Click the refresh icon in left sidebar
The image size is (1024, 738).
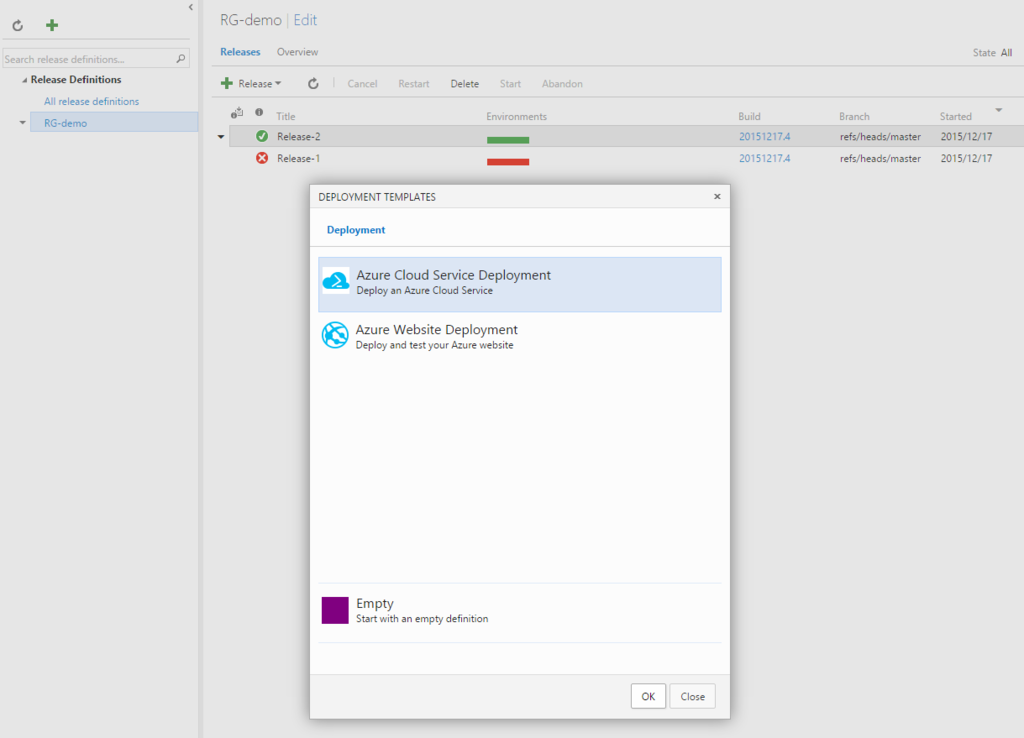(x=18, y=25)
